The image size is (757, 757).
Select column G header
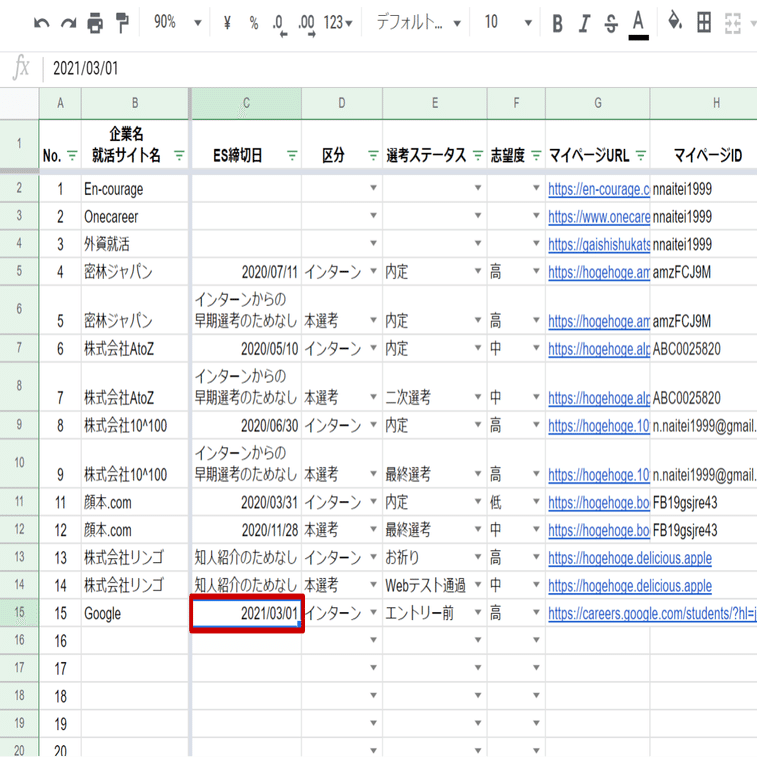598,103
